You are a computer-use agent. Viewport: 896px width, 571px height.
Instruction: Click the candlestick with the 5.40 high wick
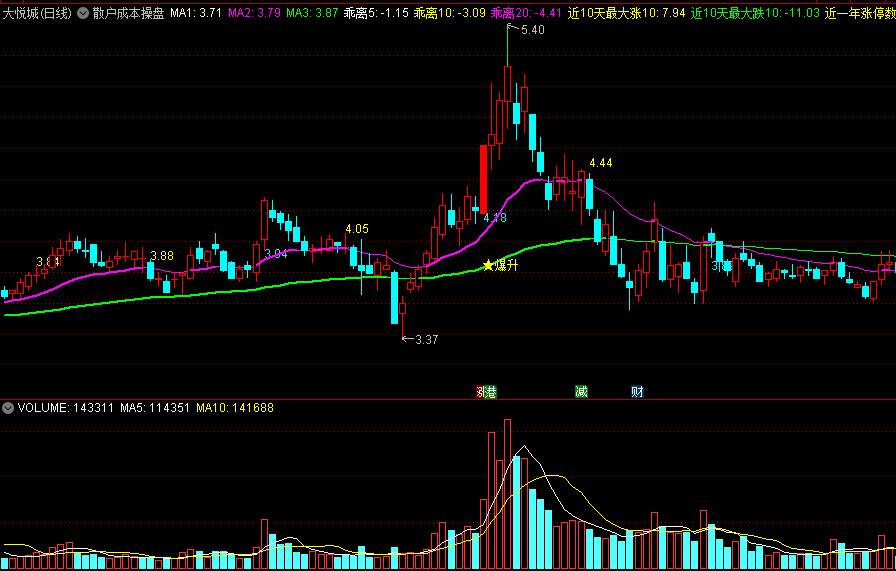click(x=507, y=86)
